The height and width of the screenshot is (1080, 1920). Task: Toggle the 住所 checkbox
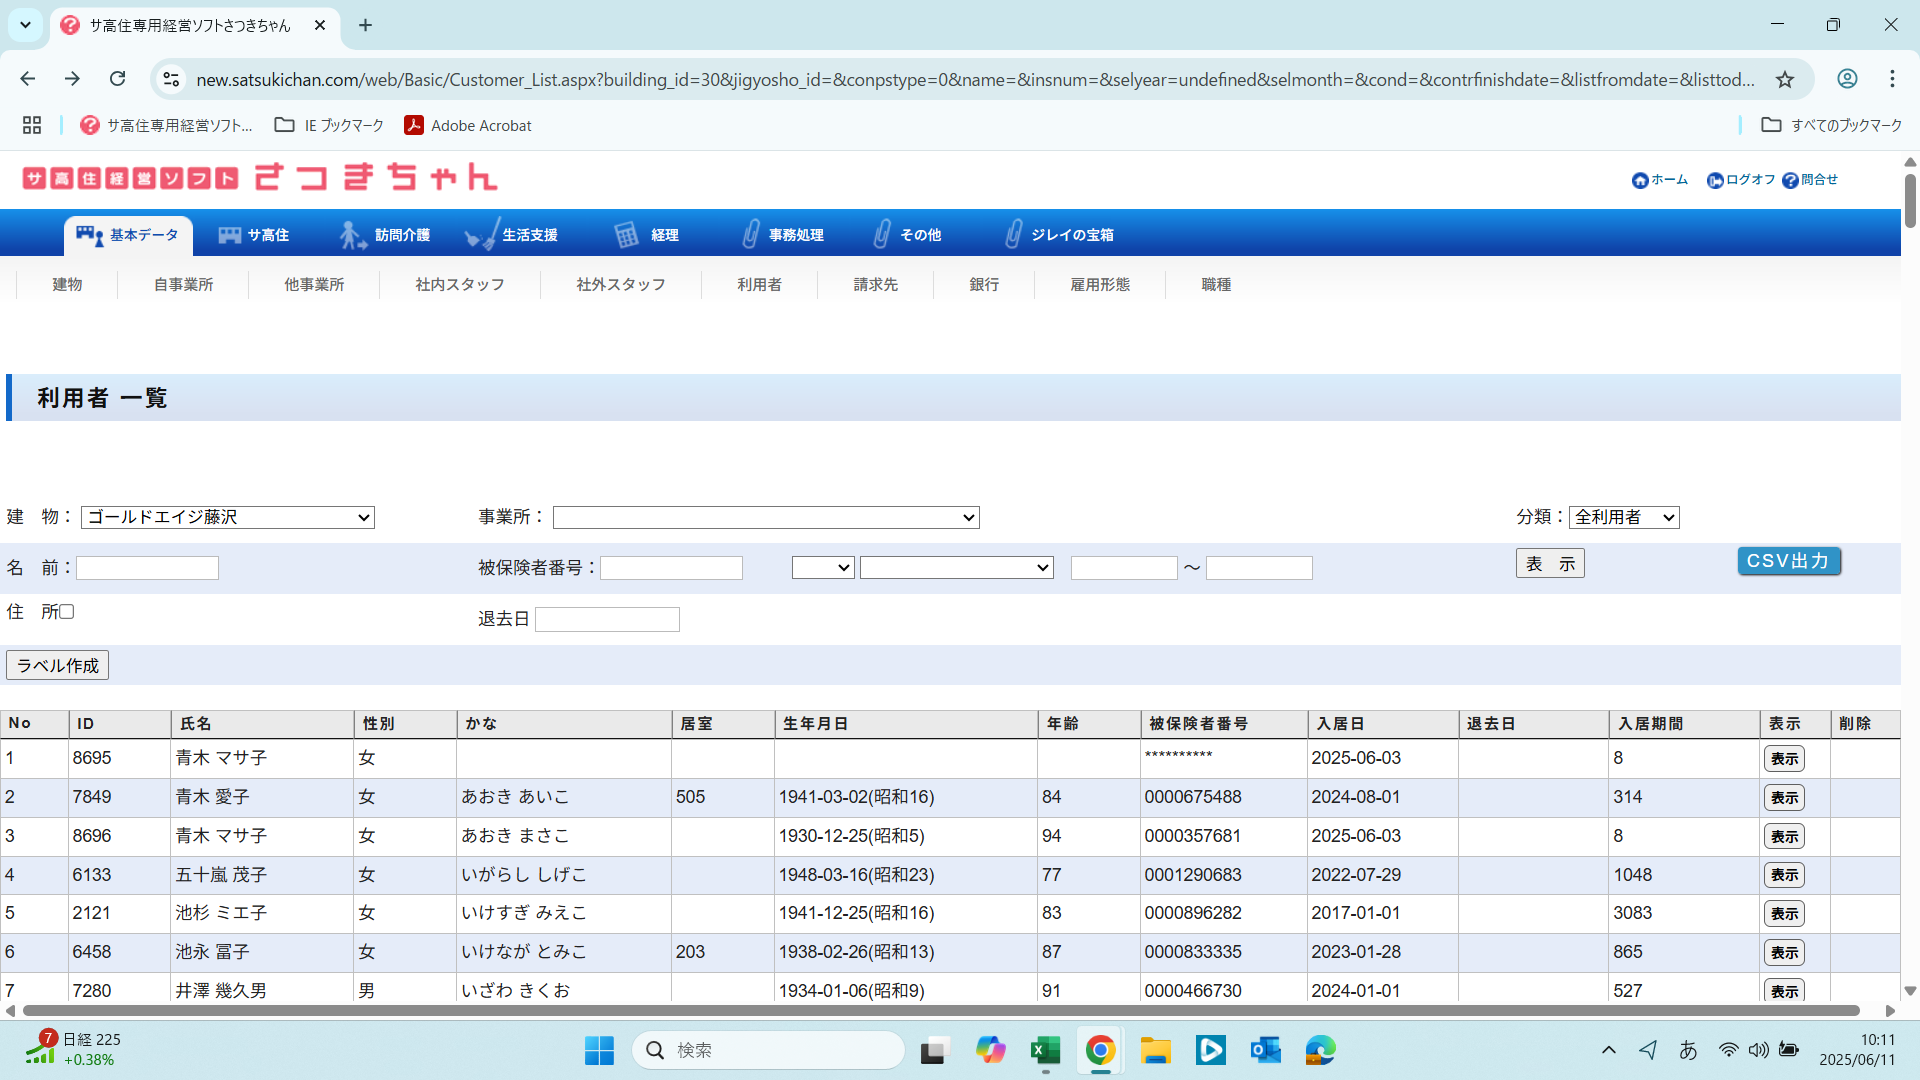[x=67, y=611]
